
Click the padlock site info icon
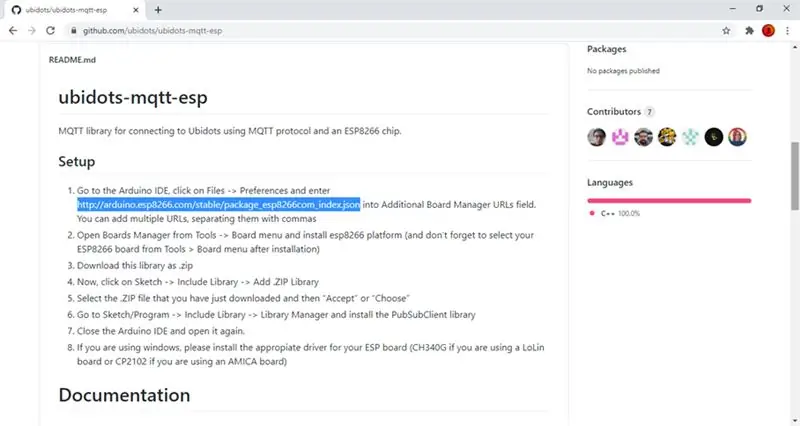(74, 31)
